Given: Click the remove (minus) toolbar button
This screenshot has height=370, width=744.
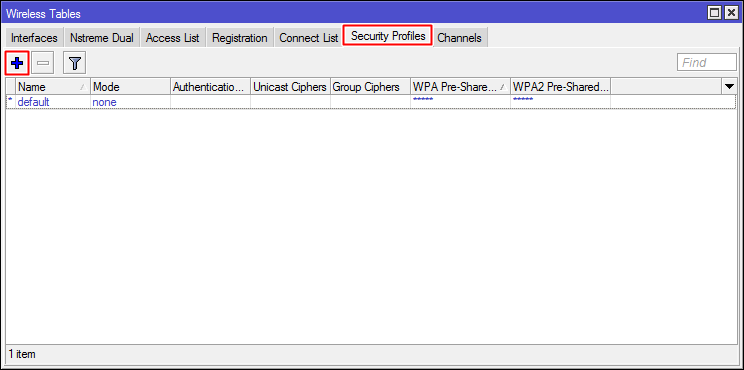Looking at the screenshot, I should pos(43,63).
